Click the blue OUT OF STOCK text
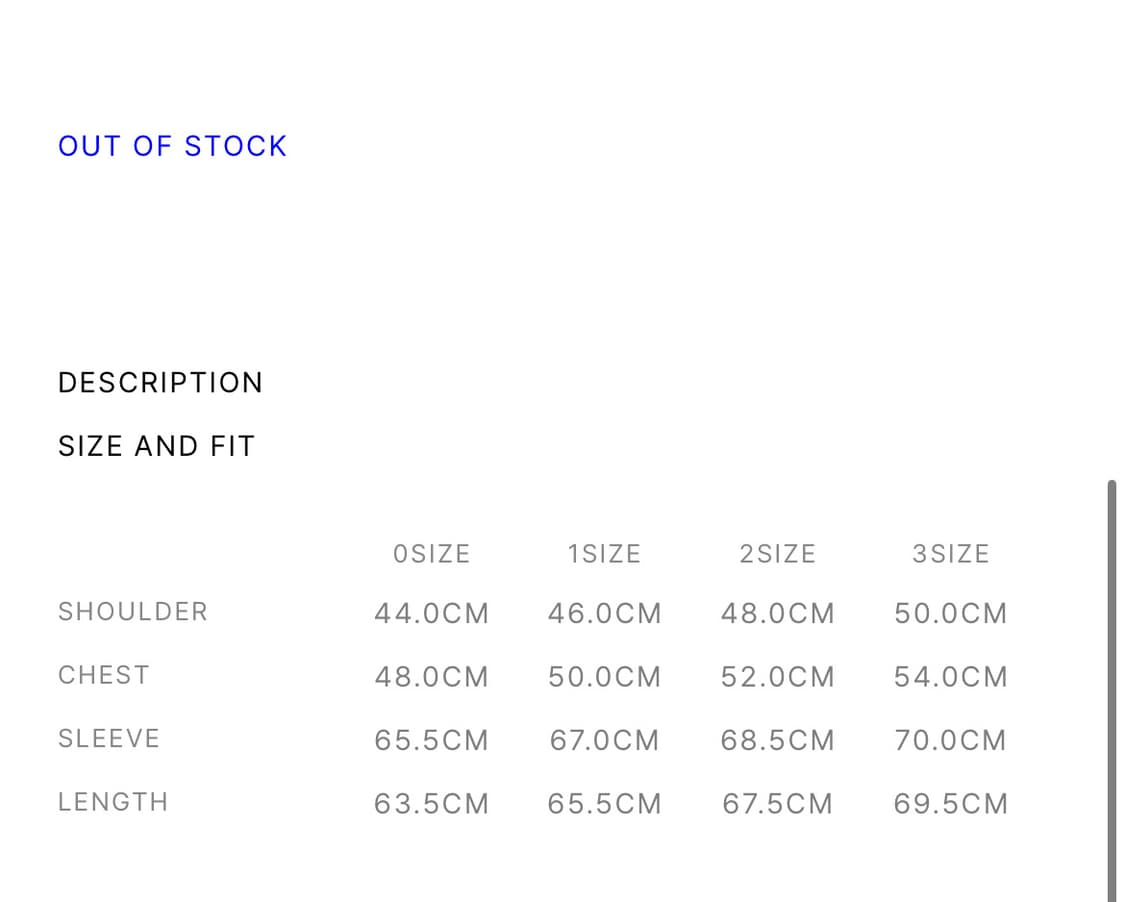Screen dimensions: 1125x902 [172, 146]
